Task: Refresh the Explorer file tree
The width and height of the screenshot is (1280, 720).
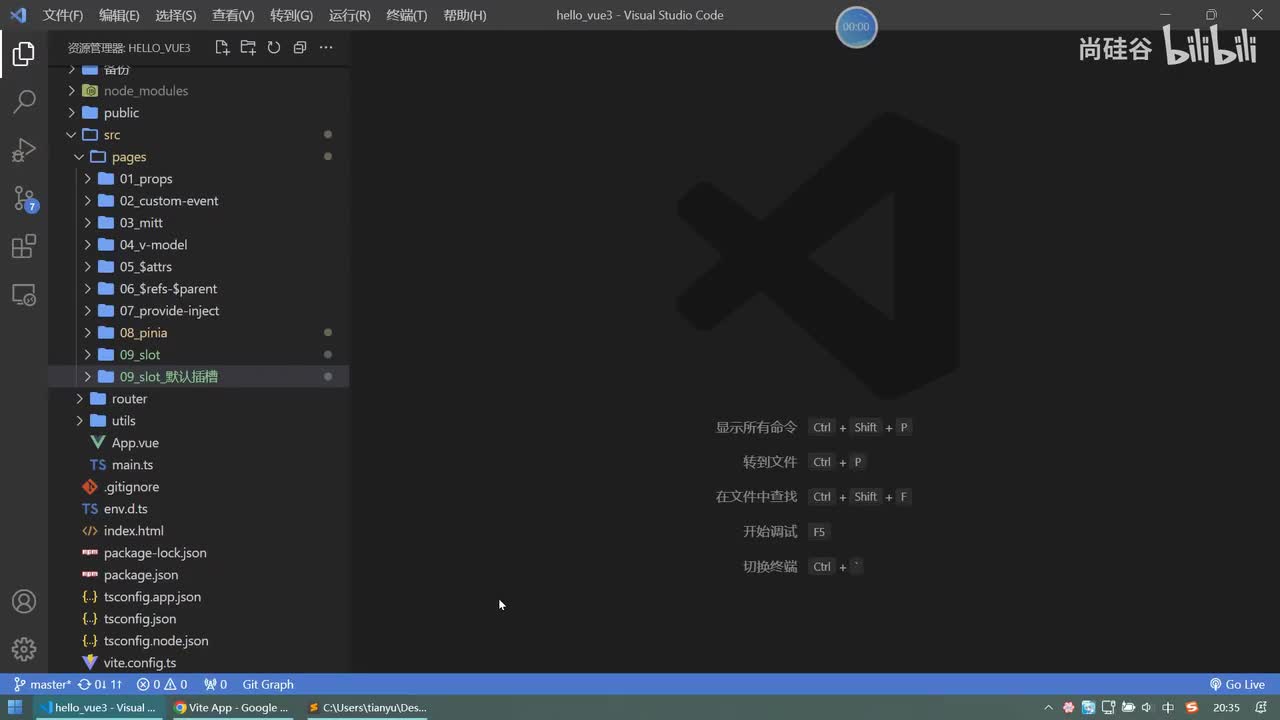Action: pos(273,47)
